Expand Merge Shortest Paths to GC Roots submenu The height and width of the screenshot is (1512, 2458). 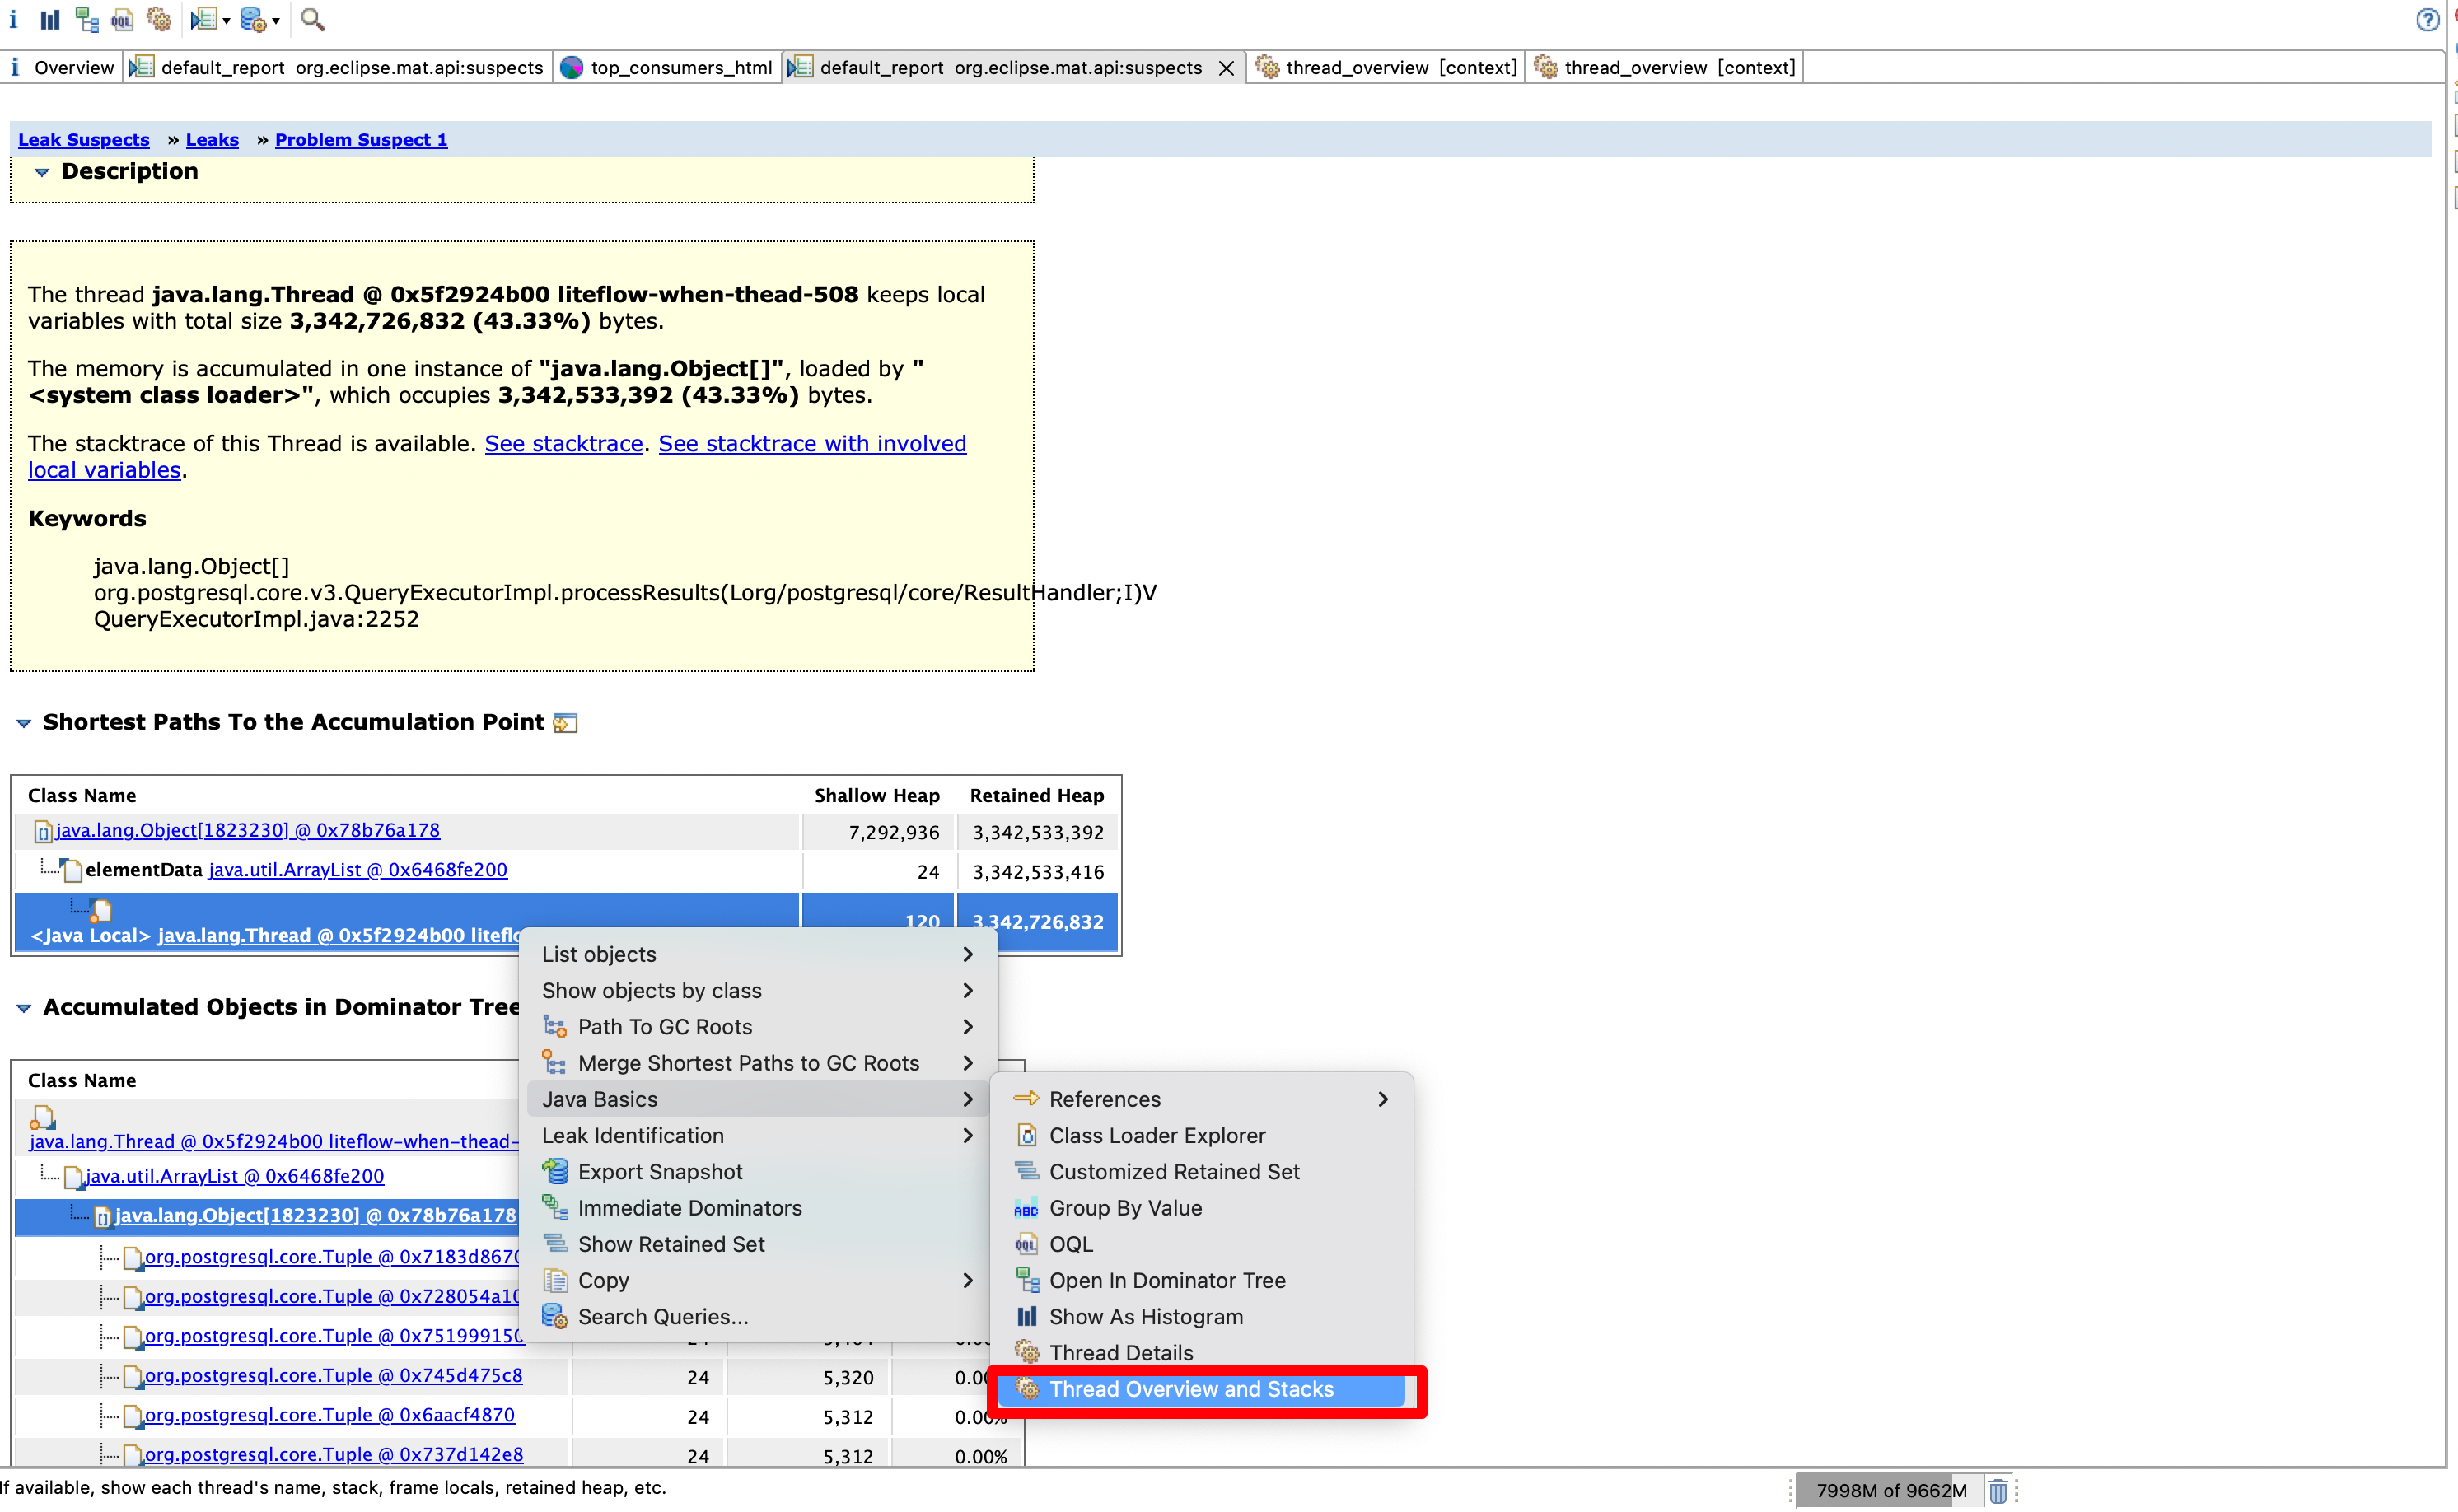(x=757, y=1063)
